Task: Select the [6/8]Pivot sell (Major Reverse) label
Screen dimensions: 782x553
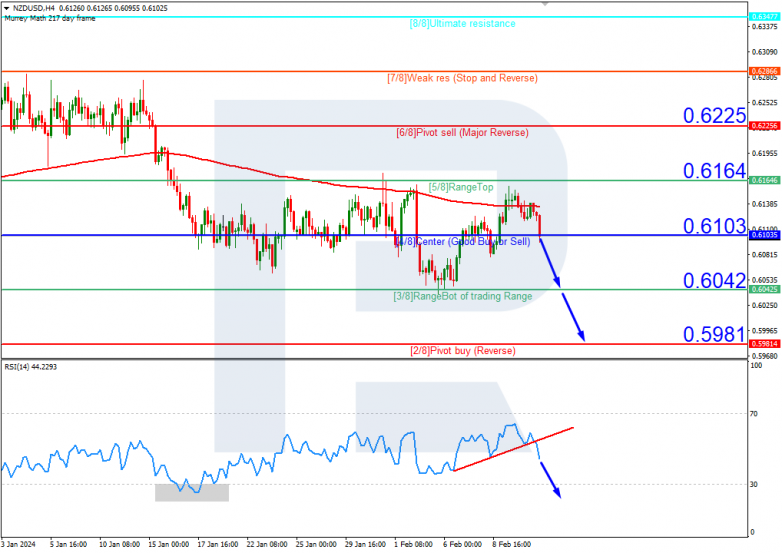Action: coord(462,133)
